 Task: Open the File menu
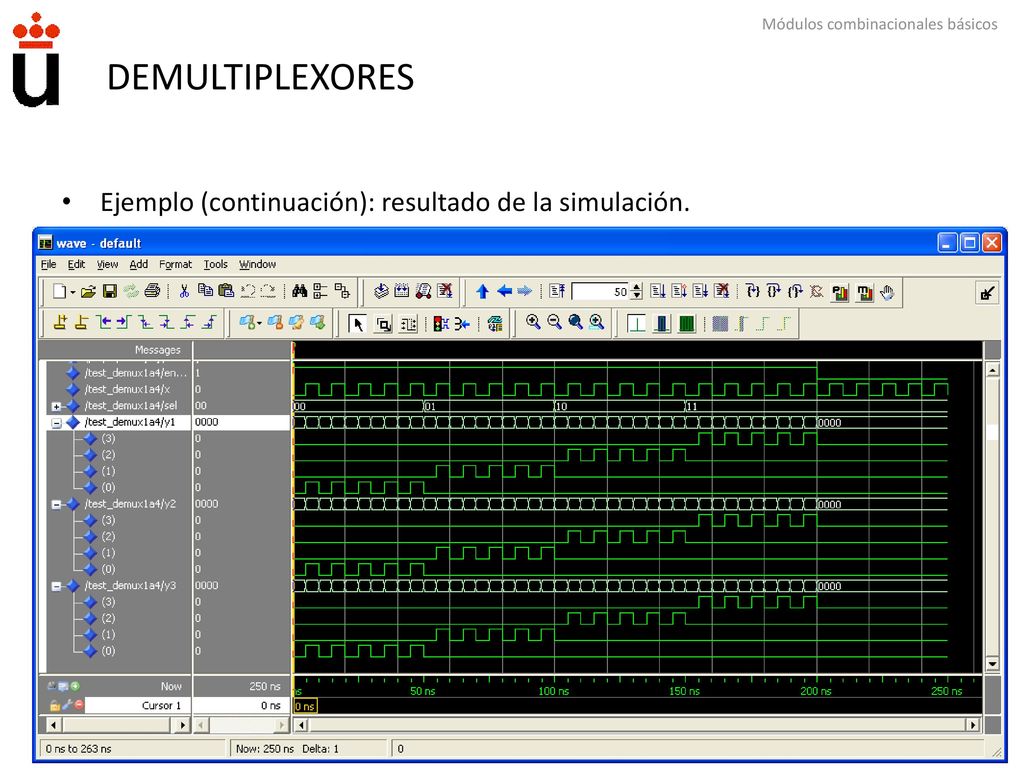pyautogui.click(x=48, y=264)
